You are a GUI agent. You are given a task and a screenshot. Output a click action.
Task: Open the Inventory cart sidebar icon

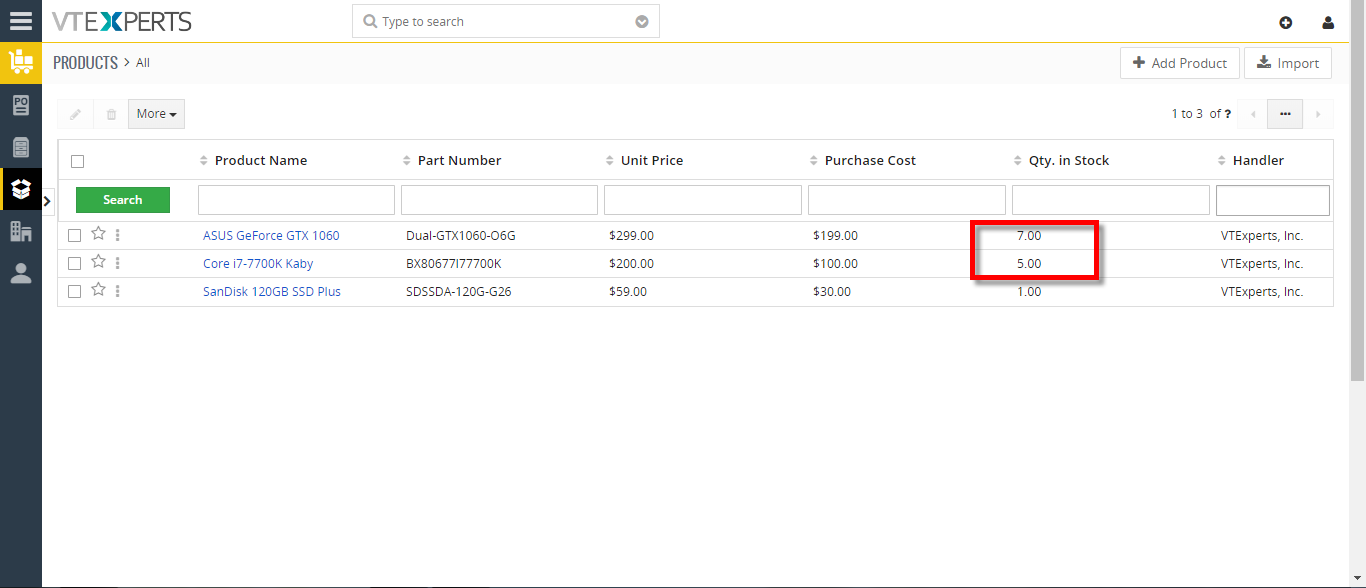pyautogui.click(x=20, y=62)
